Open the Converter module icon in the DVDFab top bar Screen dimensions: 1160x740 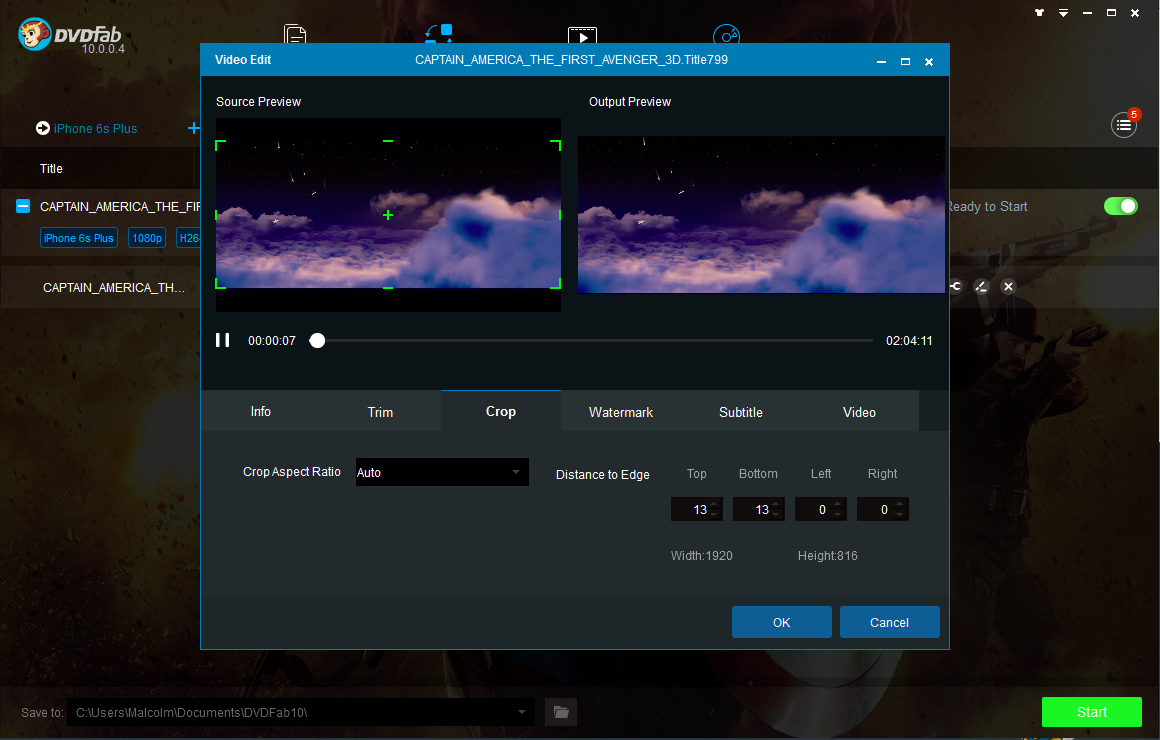pos(439,33)
